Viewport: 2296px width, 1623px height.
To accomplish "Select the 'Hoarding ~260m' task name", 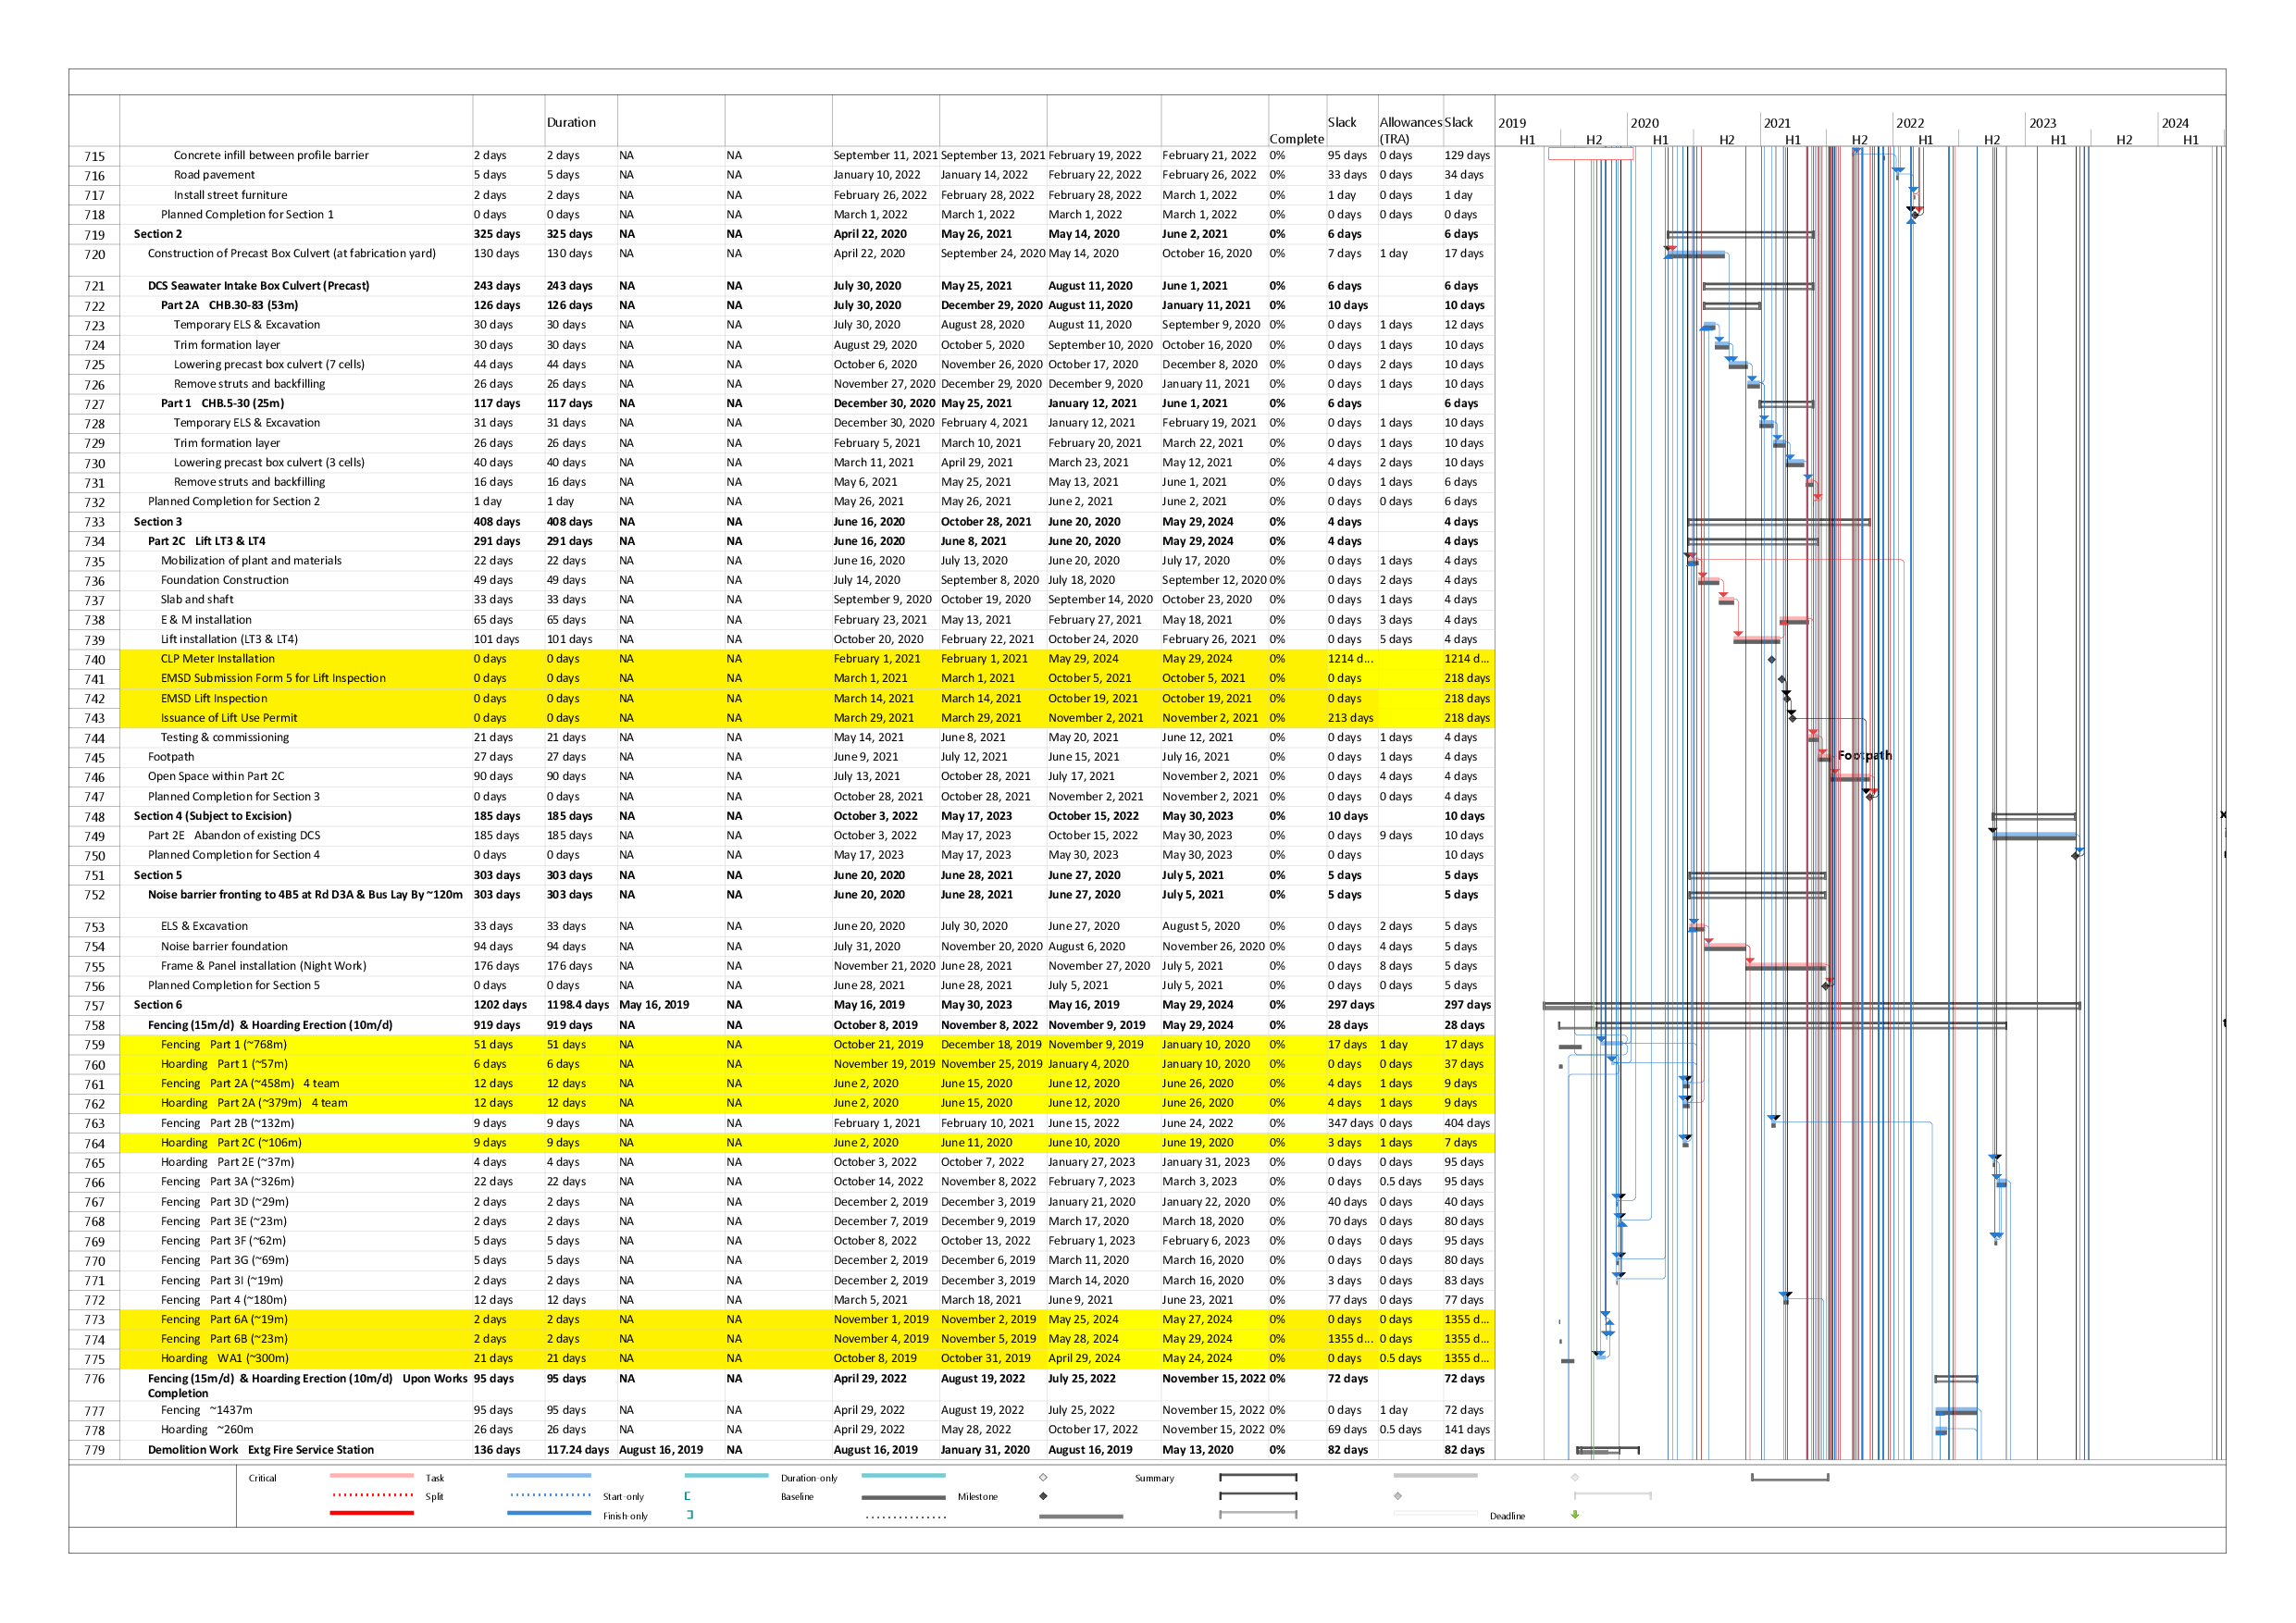I will (206, 1430).
